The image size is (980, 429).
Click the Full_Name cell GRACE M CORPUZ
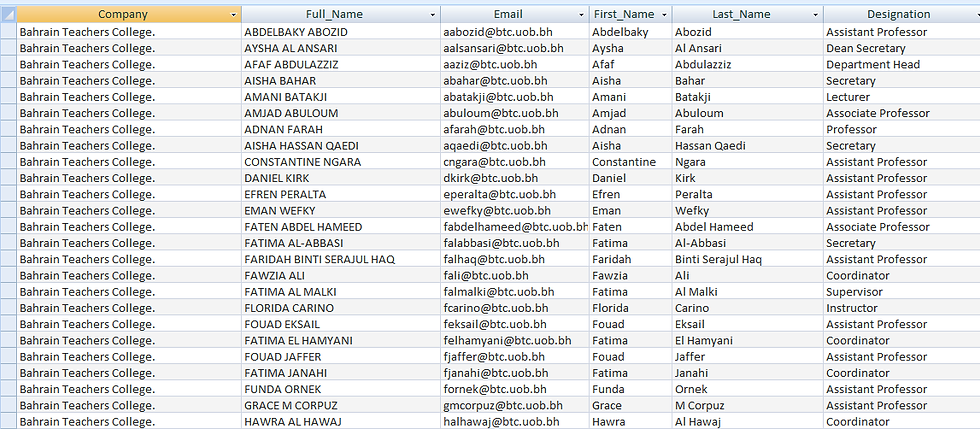[341, 406]
